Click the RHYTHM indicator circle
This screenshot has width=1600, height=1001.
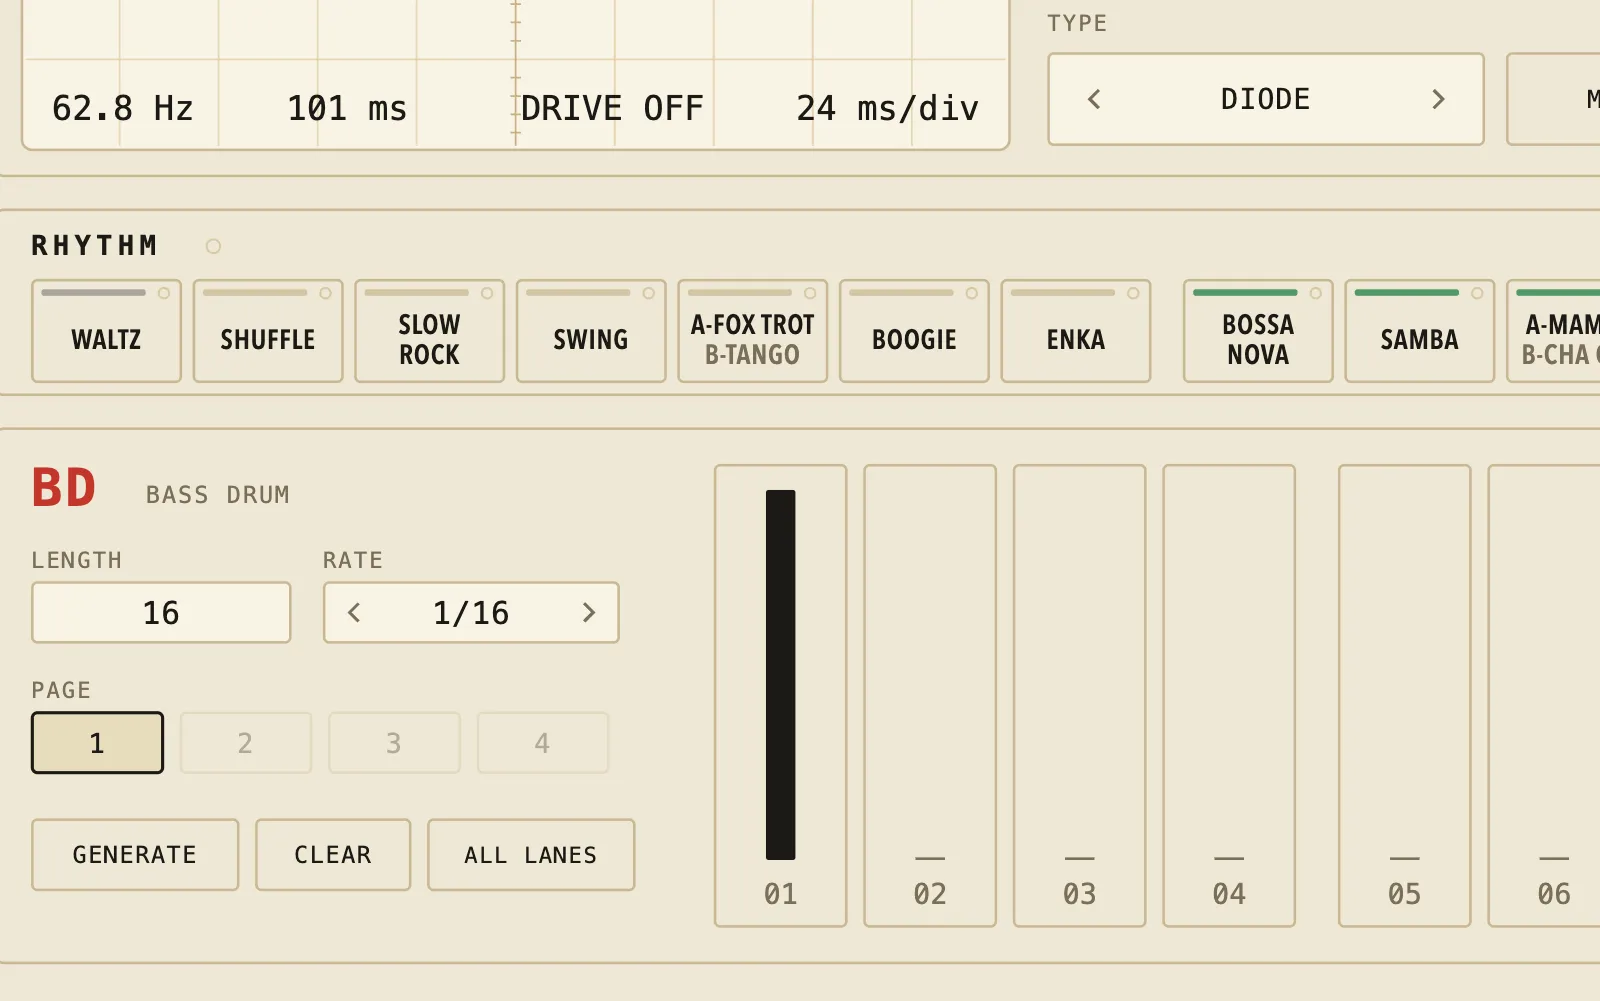click(x=213, y=246)
